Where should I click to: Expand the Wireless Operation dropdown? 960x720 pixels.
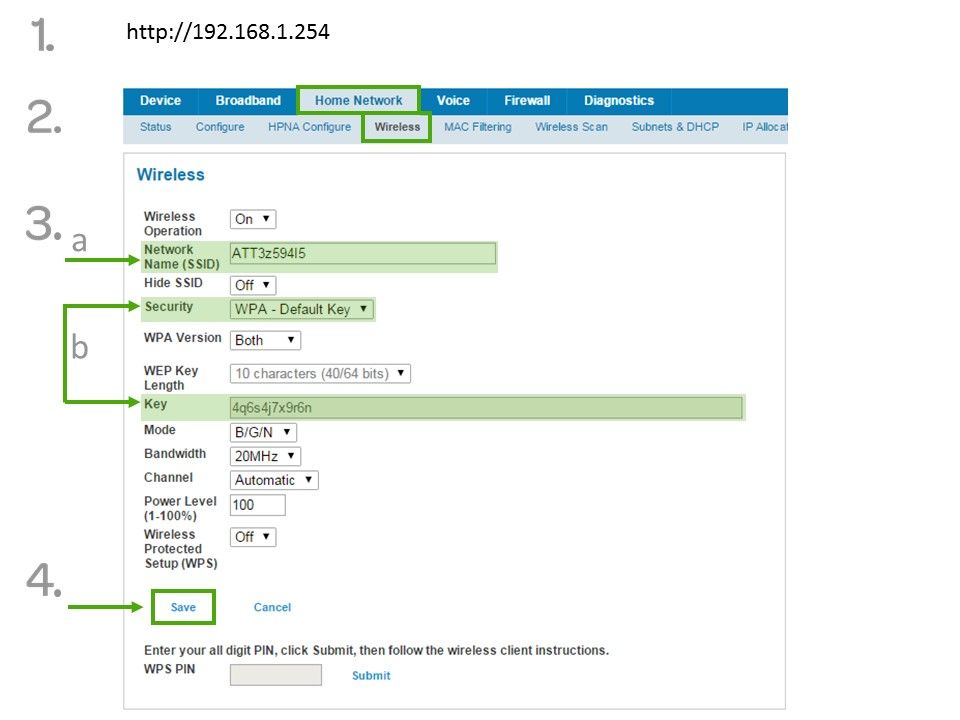[253, 219]
